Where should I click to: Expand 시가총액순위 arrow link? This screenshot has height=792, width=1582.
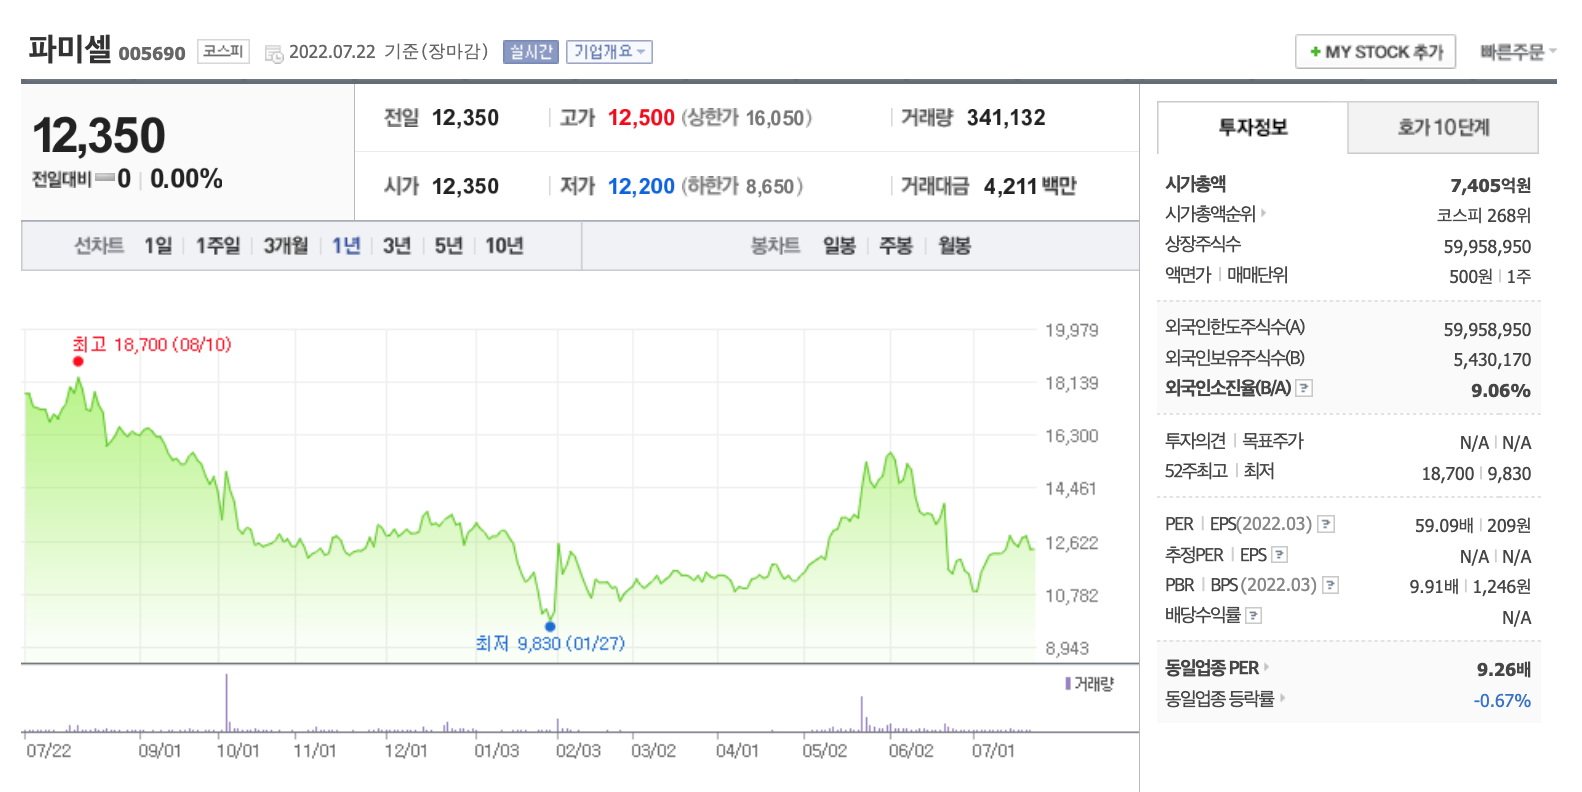click(1264, 212)
